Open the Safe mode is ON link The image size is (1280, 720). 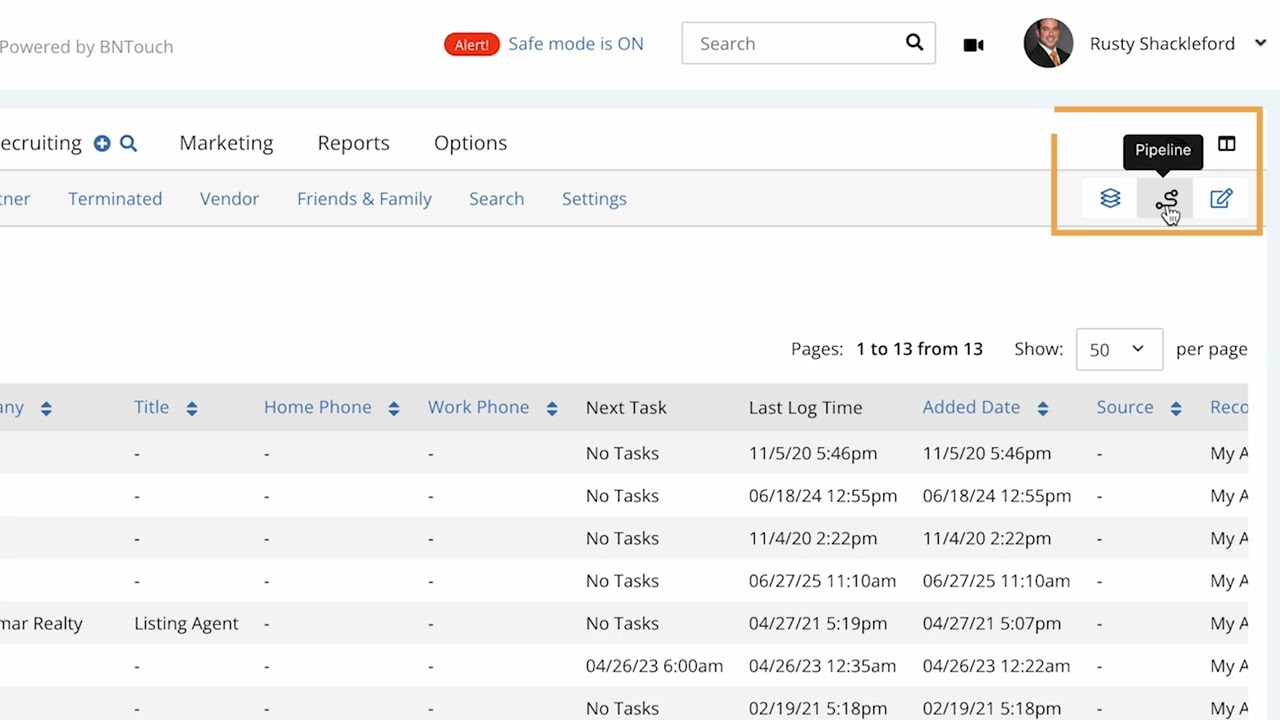[576, 44]
